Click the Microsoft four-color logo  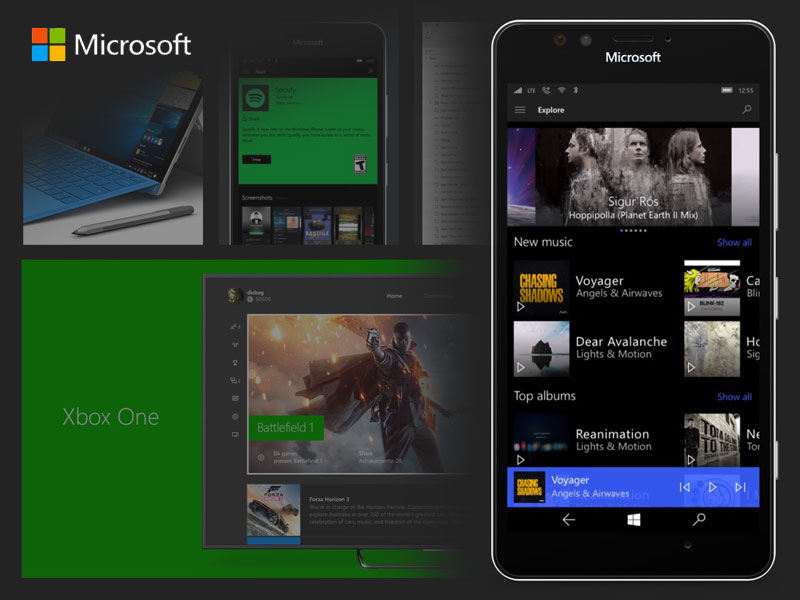[48, 44]
